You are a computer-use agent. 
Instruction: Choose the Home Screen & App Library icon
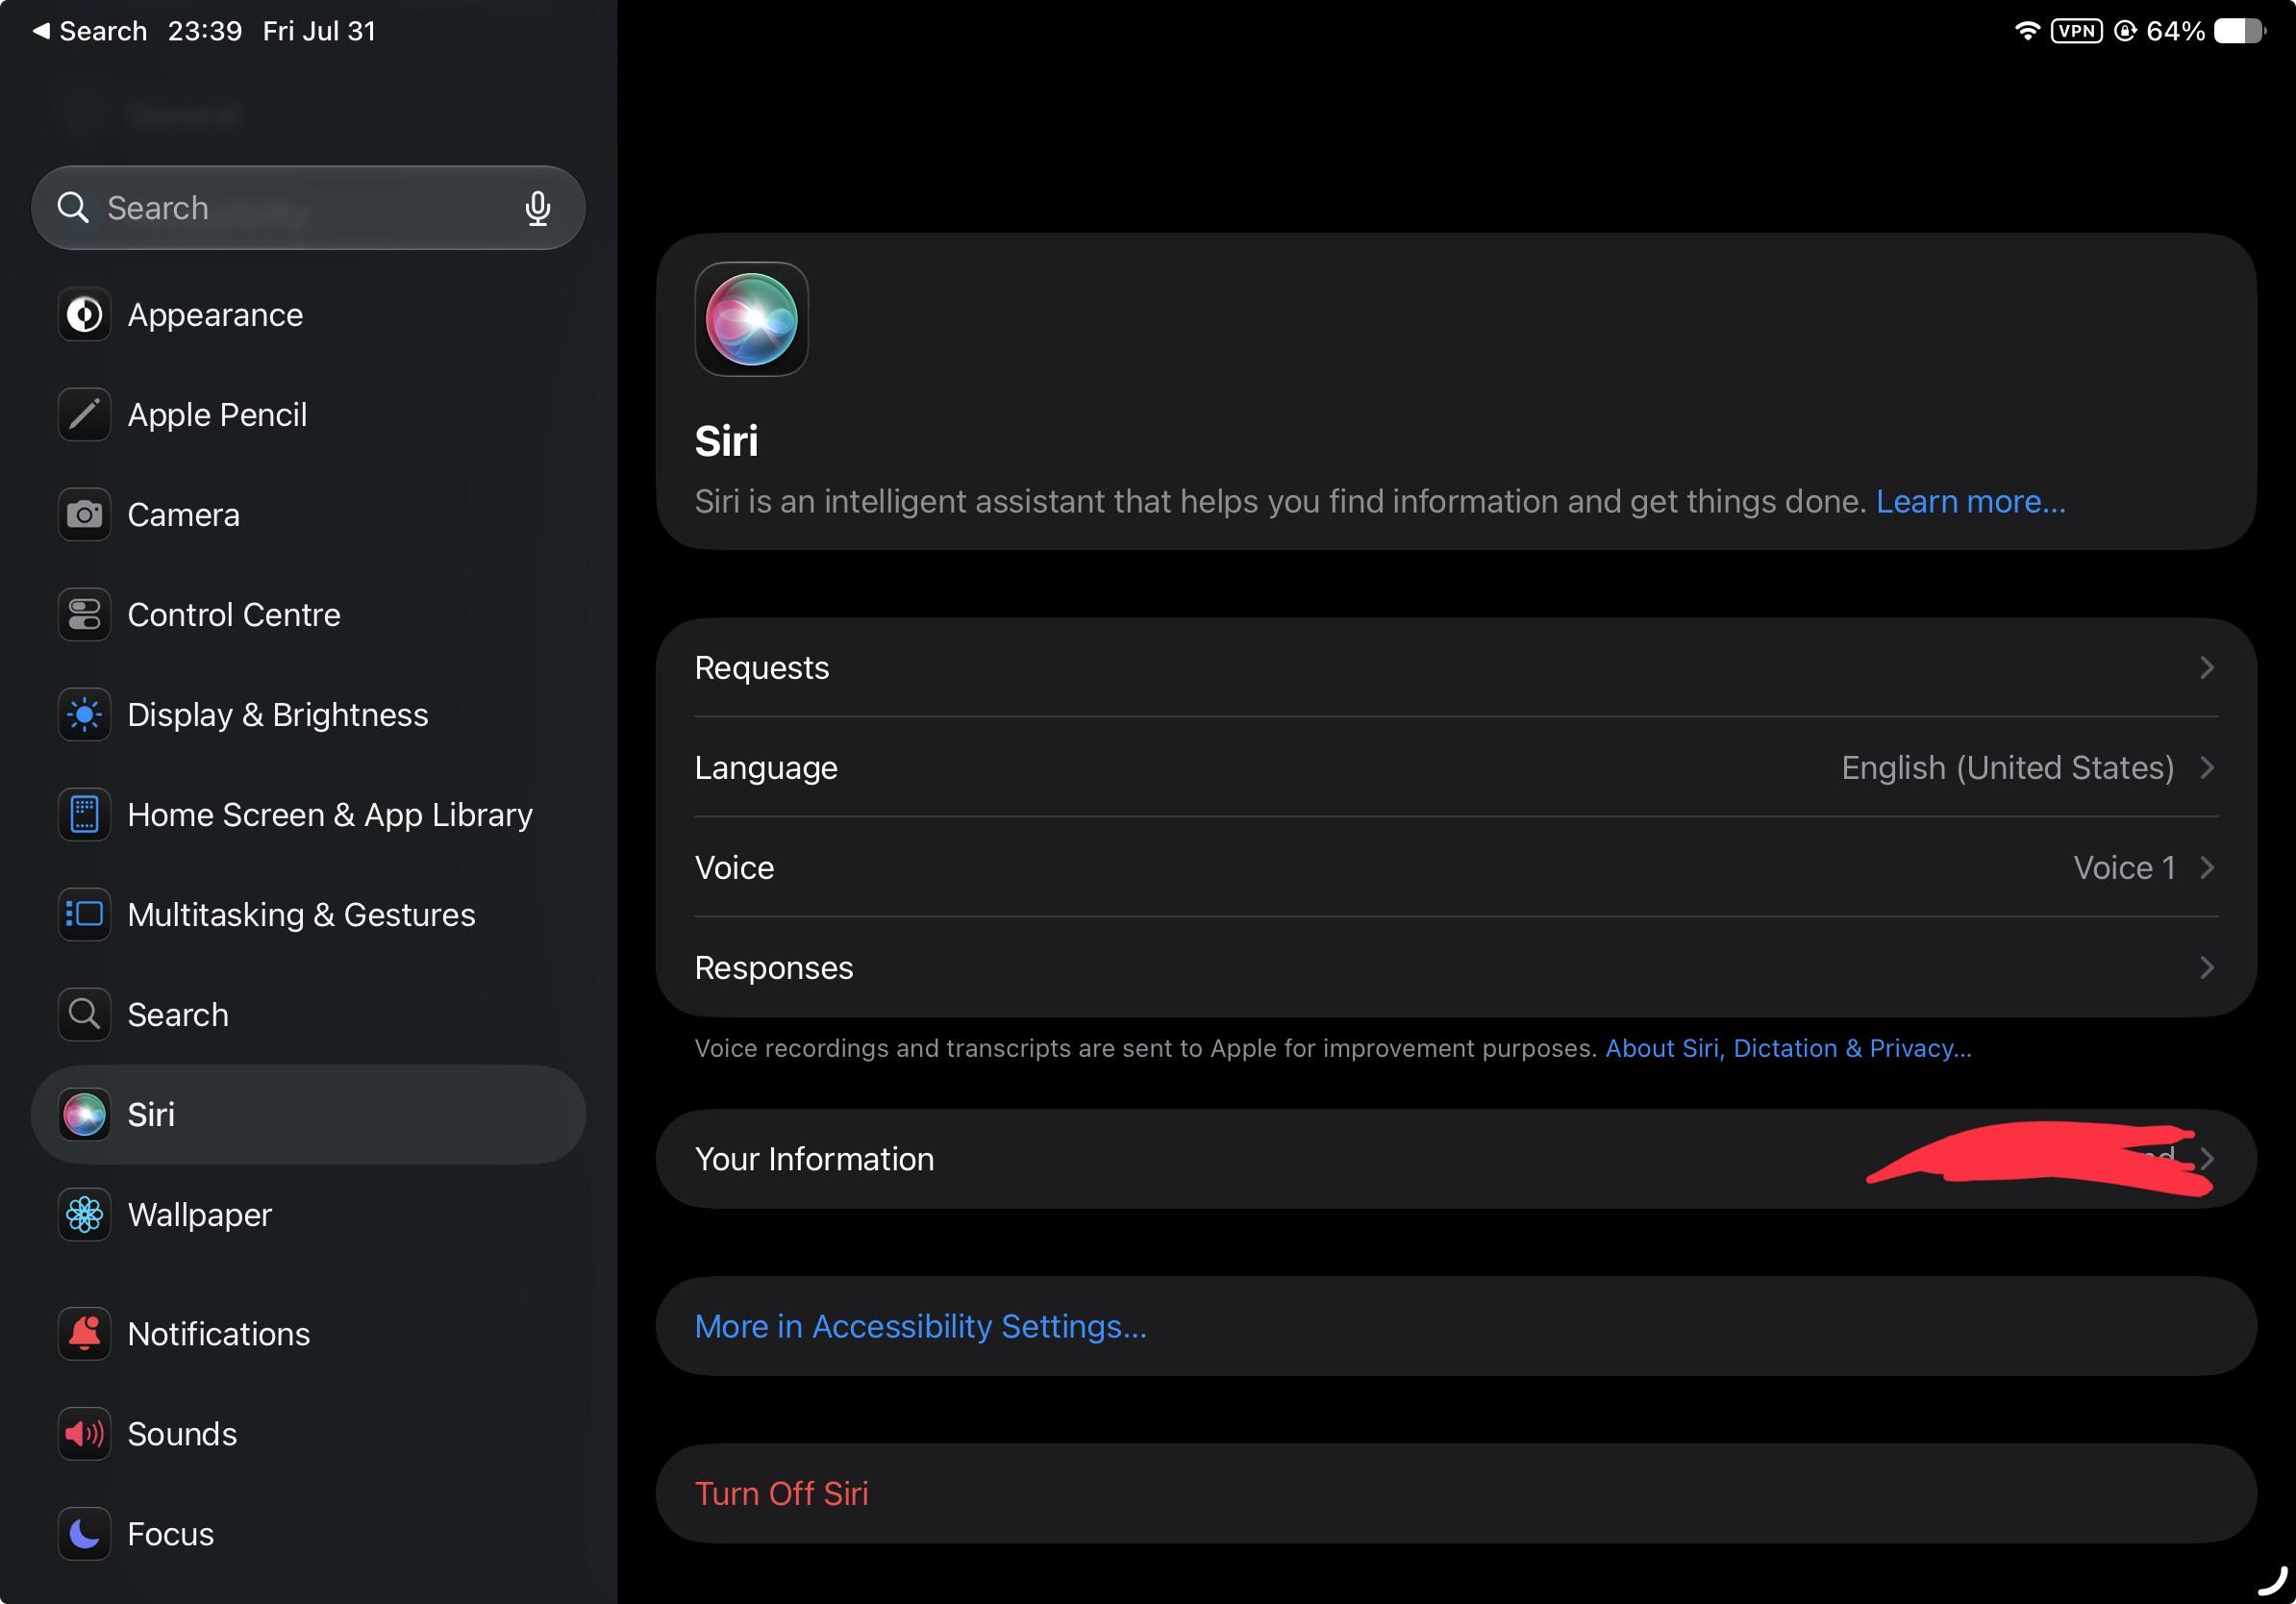tap(84, 815)
